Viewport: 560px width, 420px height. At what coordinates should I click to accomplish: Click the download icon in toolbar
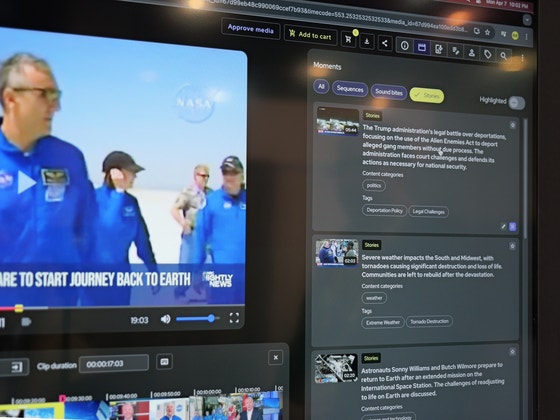click(x=367, y=41)
